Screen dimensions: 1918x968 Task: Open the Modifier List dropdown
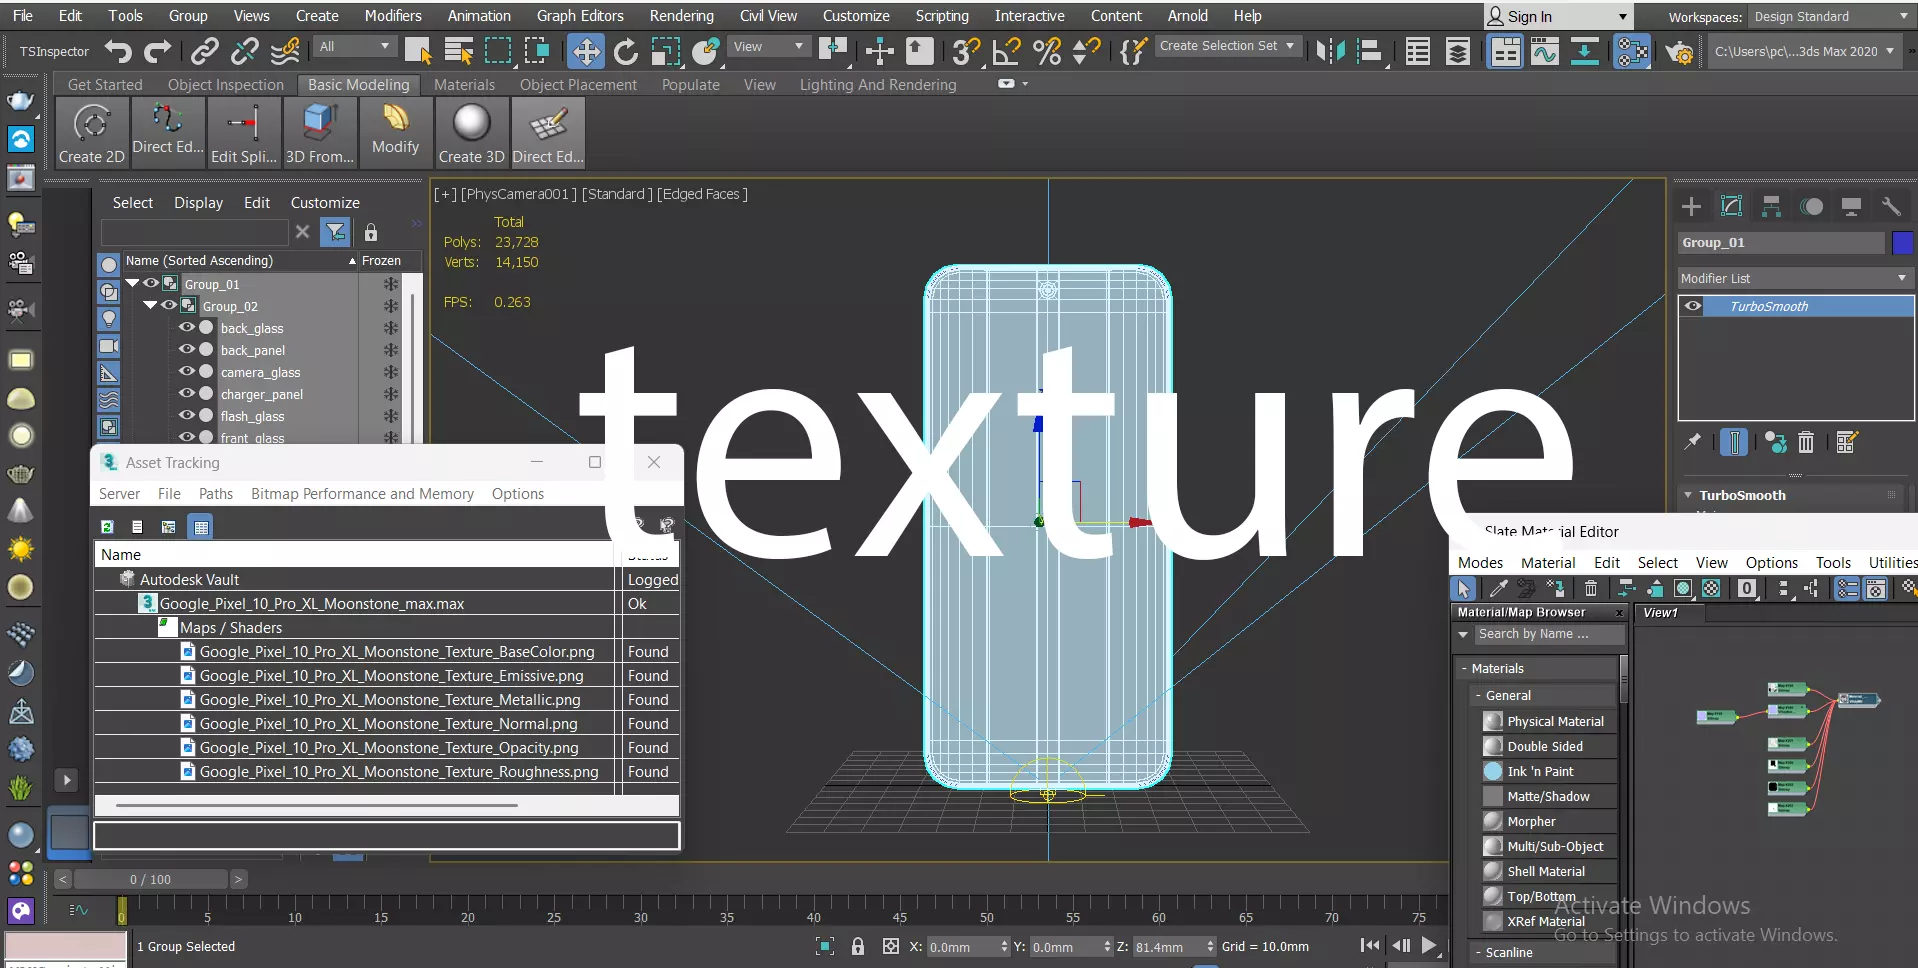point(1795,278)
